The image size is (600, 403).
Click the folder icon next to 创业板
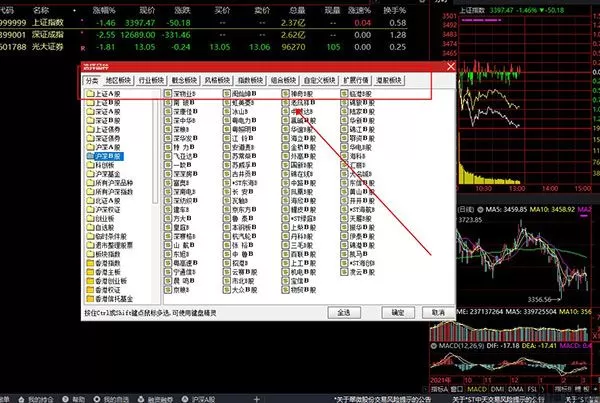point(90,219)
